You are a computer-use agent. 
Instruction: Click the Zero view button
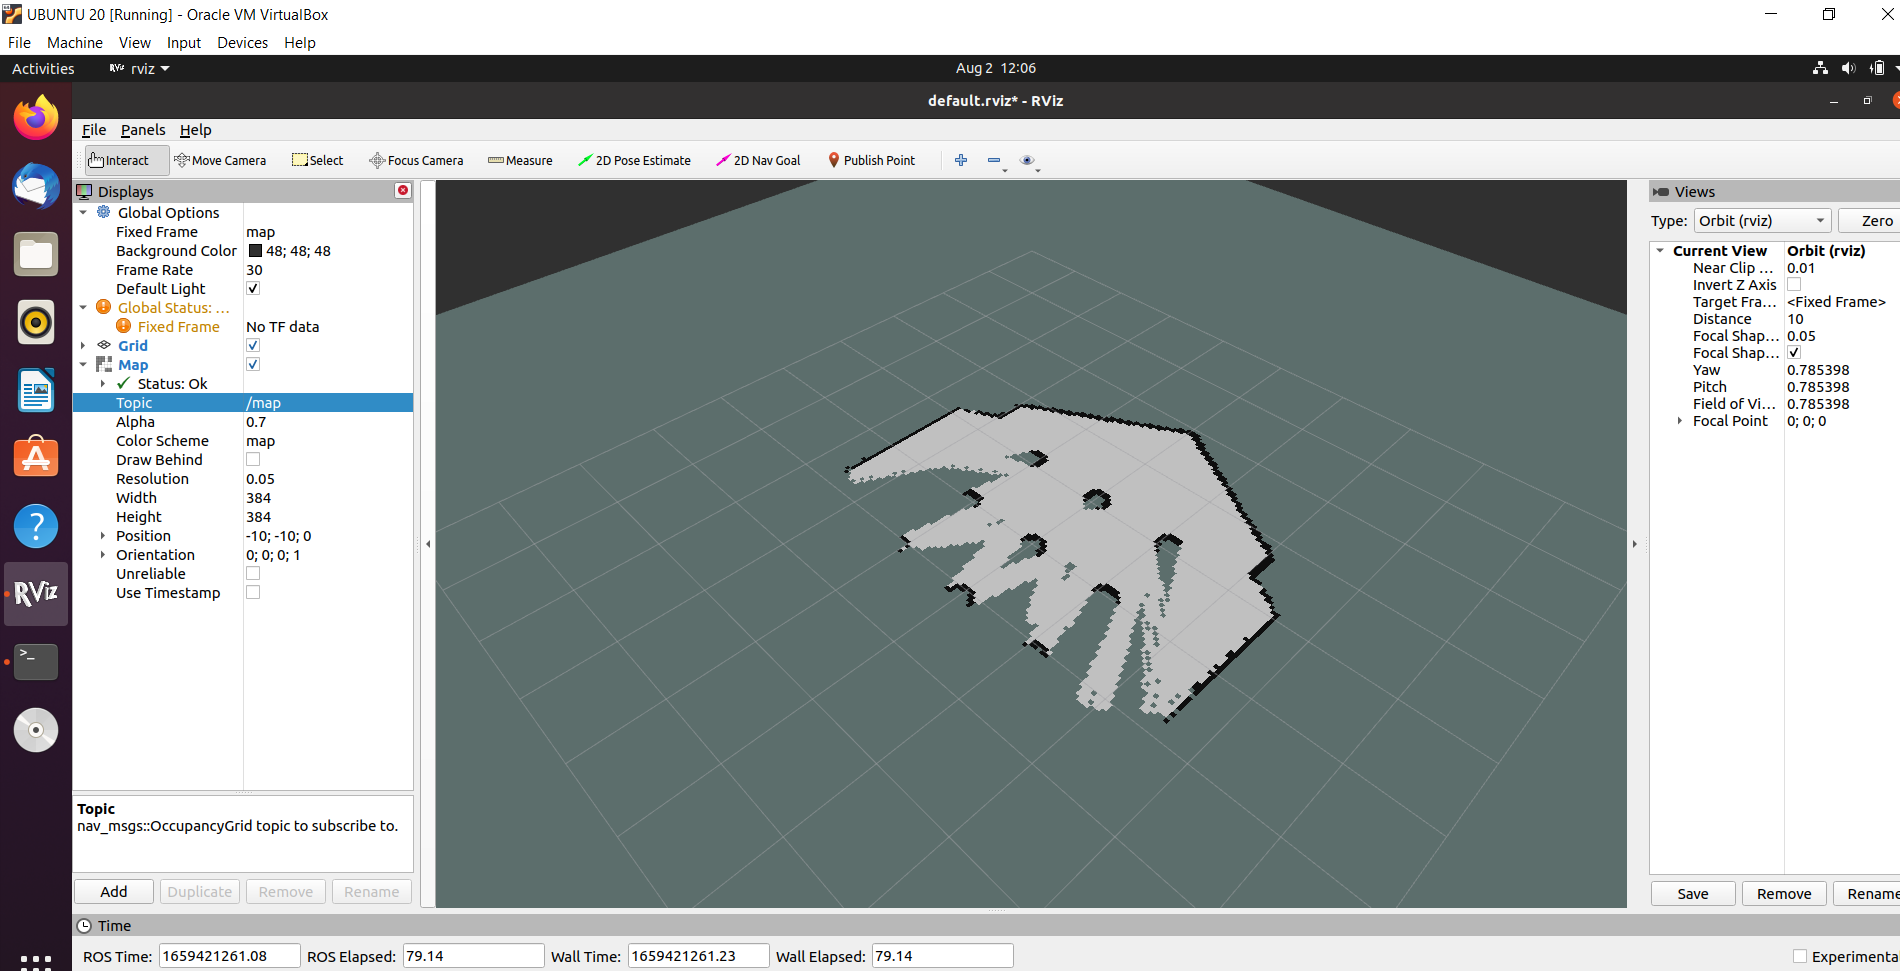(x=1871, y=221)
